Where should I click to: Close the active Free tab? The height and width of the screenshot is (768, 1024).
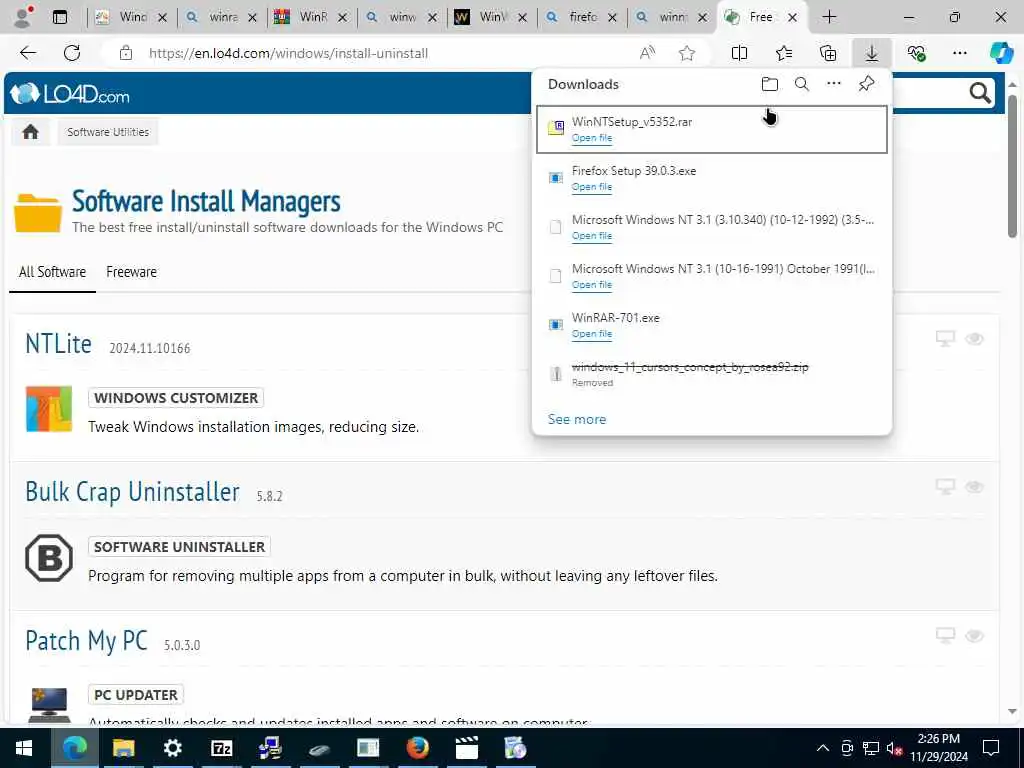pos(792,18)
